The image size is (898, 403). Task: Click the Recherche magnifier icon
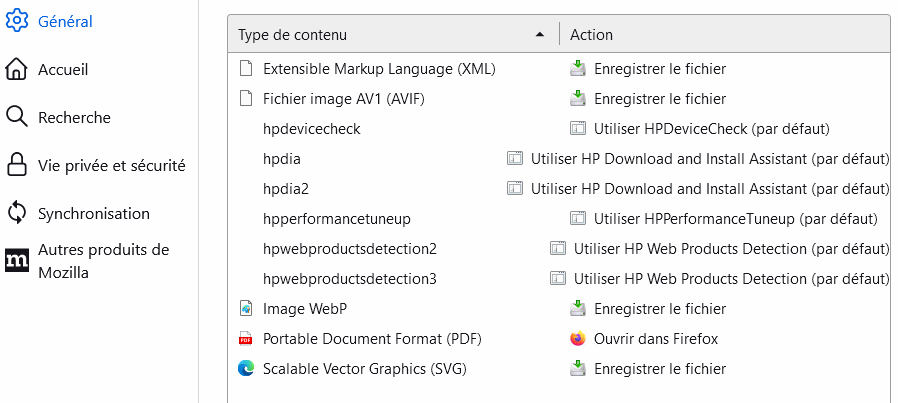point(16,117)
